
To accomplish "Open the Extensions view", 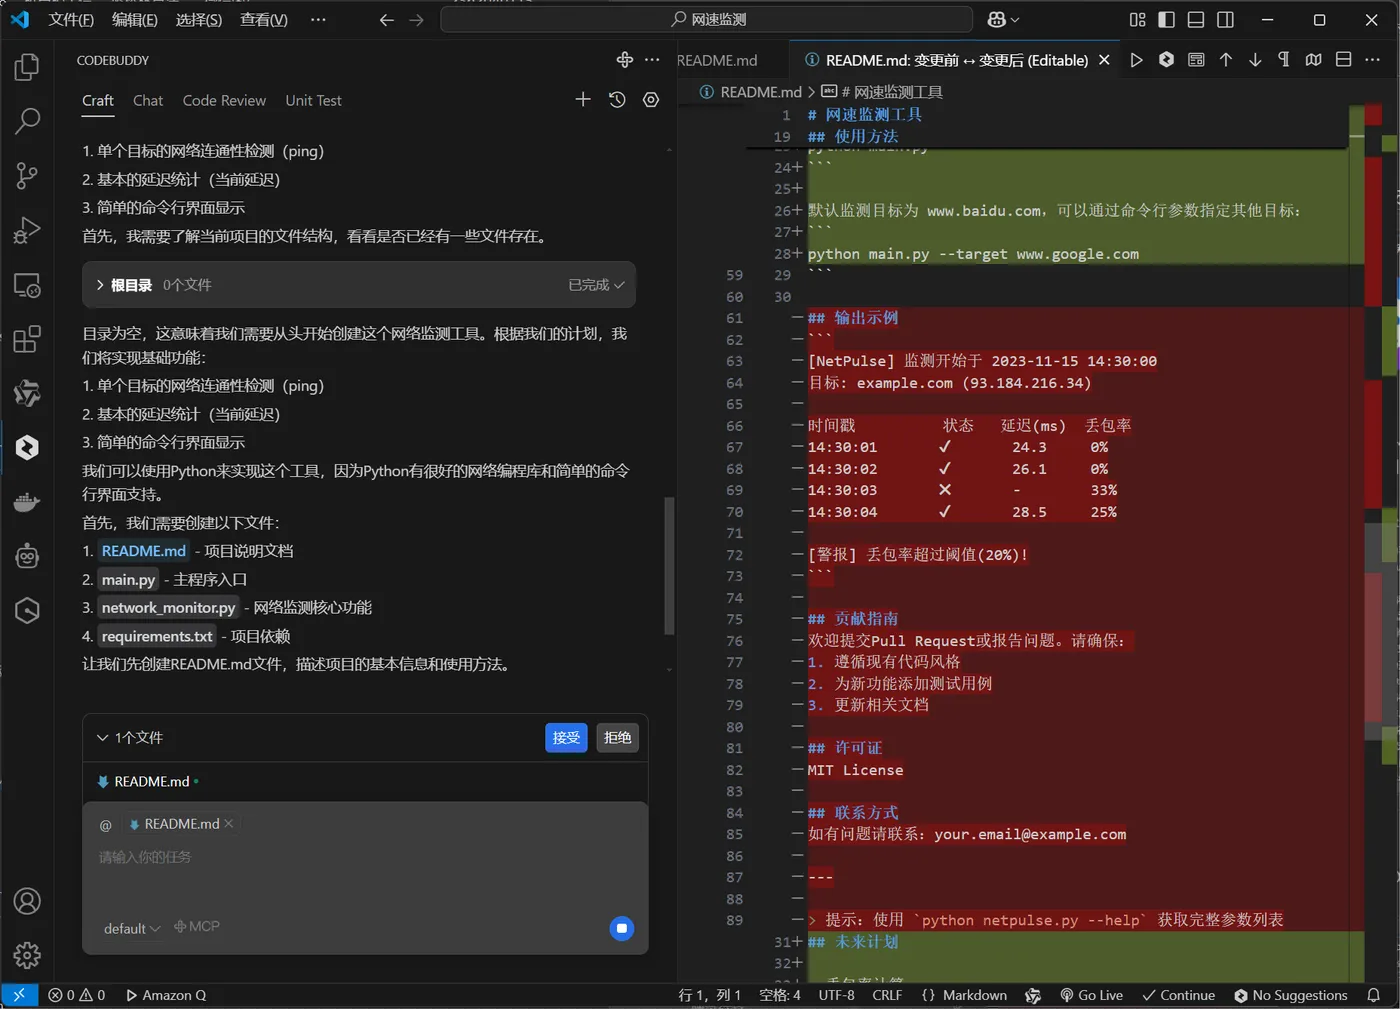I will point(27,339).
